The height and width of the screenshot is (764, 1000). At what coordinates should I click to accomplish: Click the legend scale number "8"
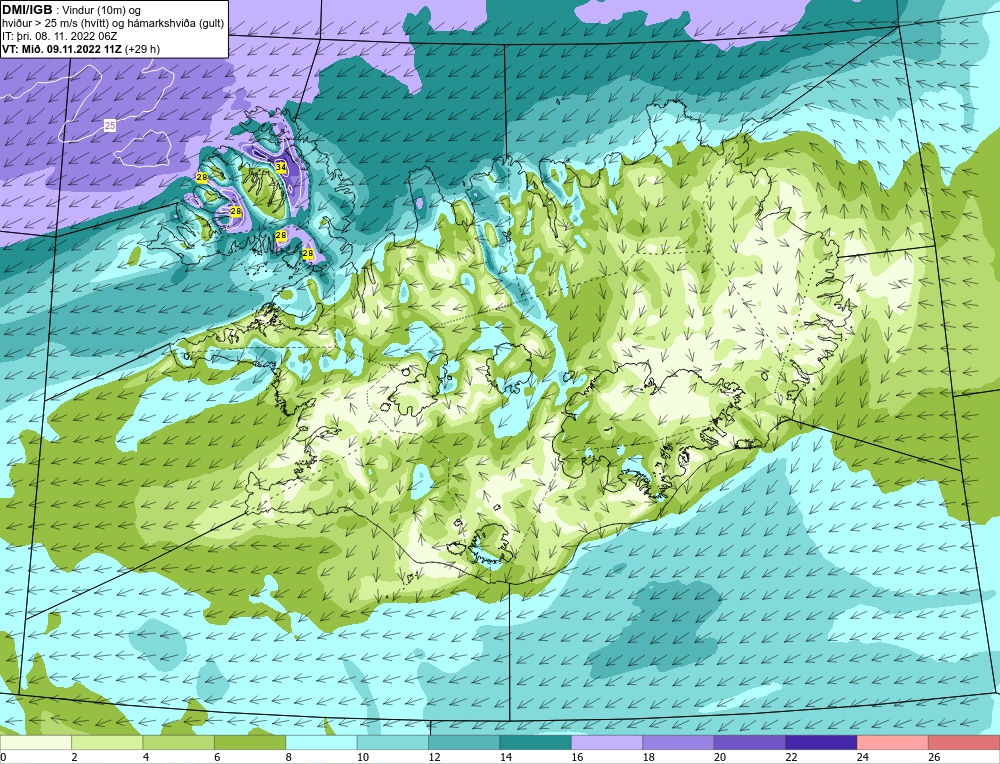pyautogui.click(x=289, y=757)
